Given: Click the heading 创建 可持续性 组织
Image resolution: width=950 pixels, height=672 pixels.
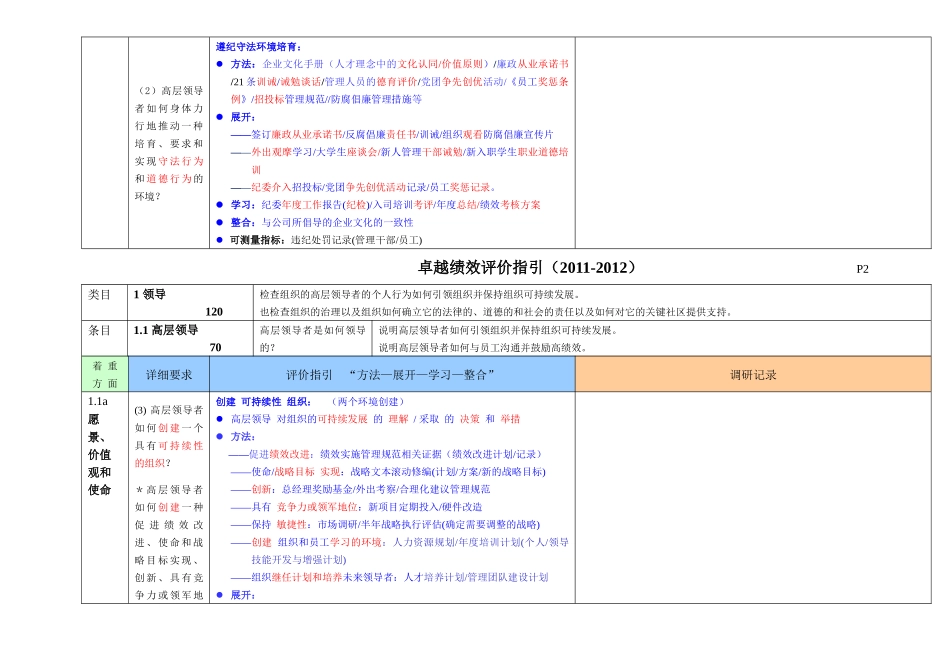Looking at the screenshot, I should (x=263, y=402).
